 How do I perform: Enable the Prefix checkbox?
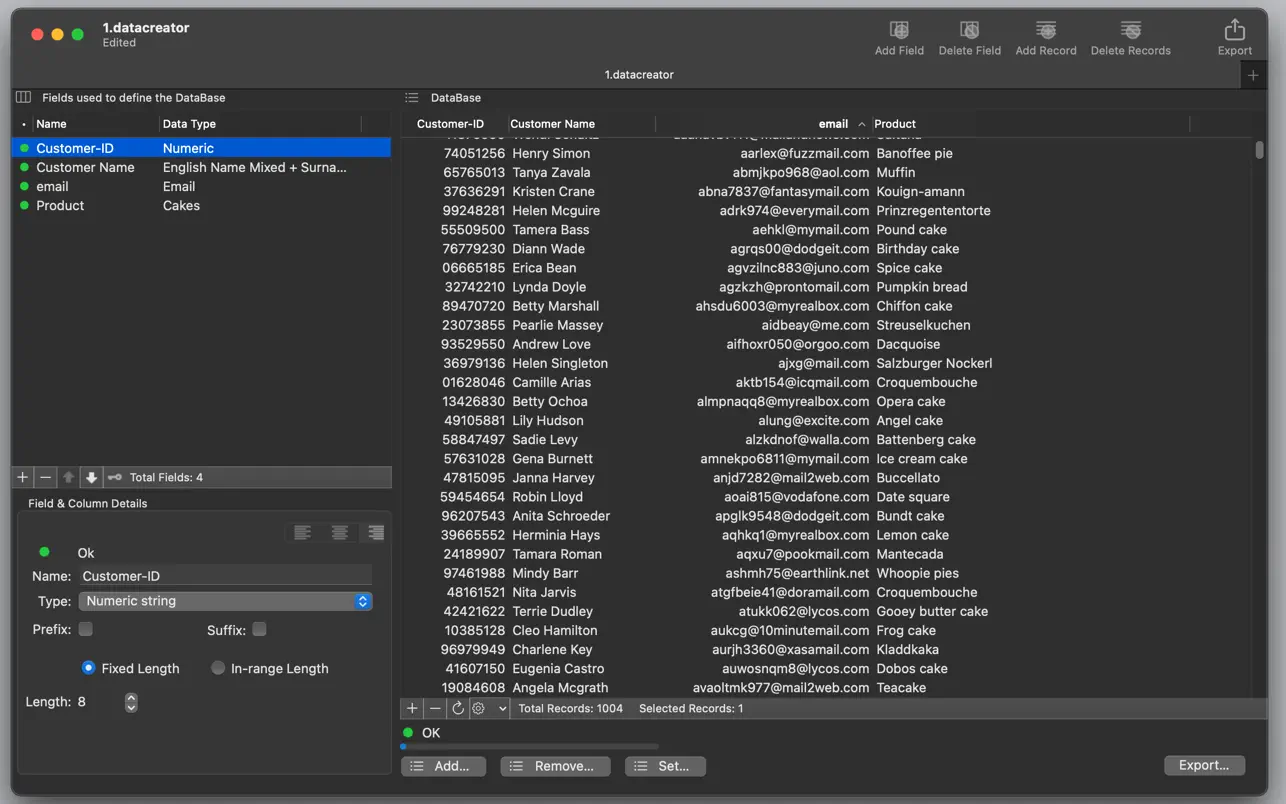pos(86,629)
